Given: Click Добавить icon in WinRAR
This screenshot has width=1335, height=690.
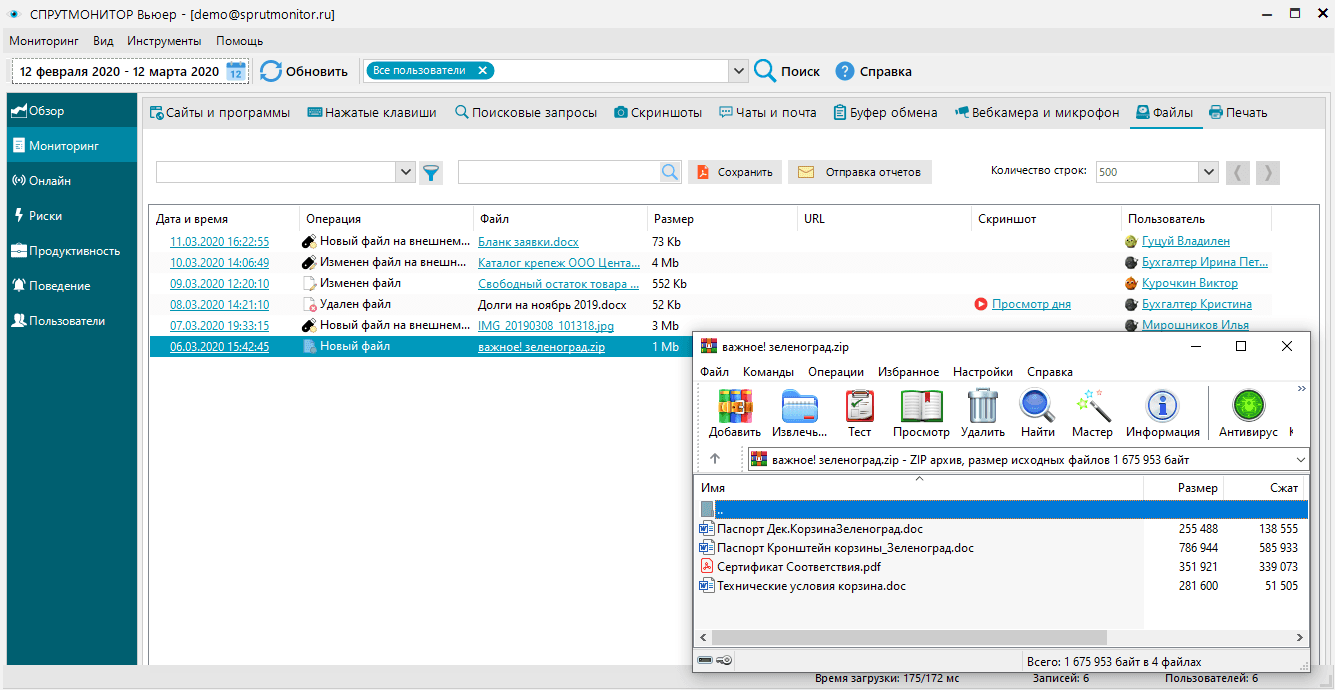Looking at the screenshot, I should tap(735, 414).
